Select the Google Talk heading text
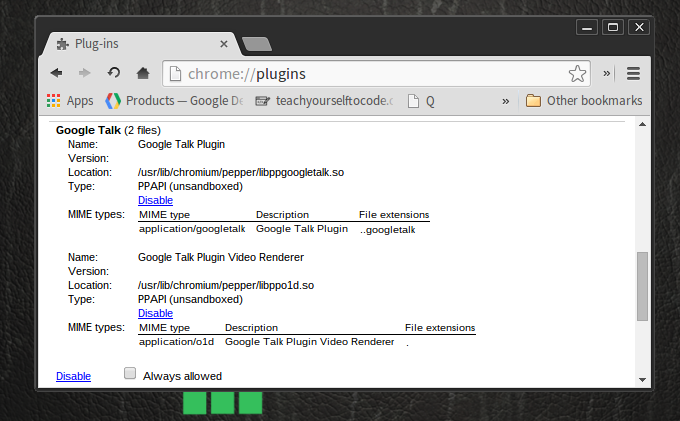The image size is (680, 421). coord(88,130)
